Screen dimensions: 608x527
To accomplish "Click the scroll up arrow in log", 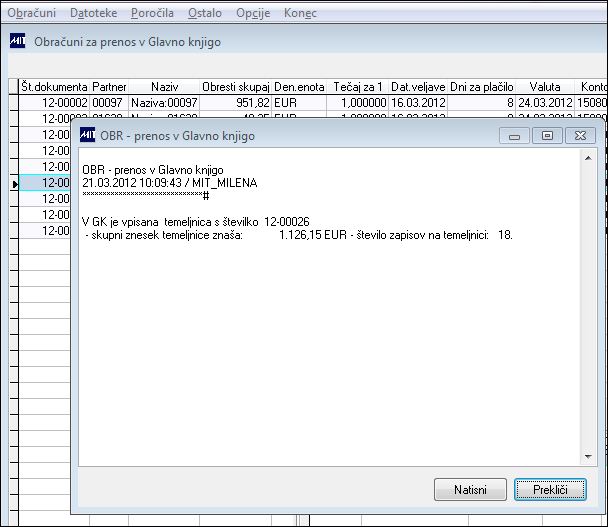I will 588,158.
